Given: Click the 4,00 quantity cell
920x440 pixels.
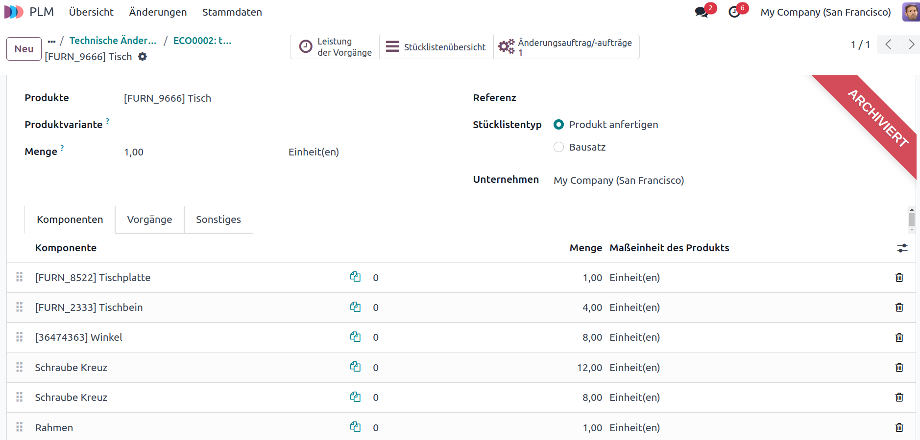Looking at the screenshot, I should pyautogui.click(x=593, y=307).
